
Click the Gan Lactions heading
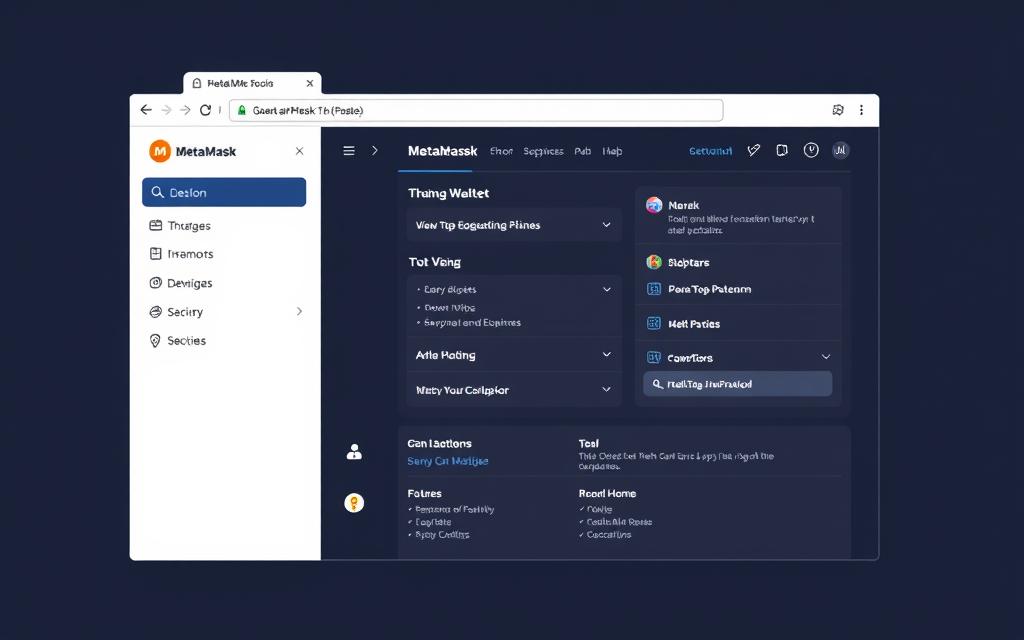pos(439,443)
